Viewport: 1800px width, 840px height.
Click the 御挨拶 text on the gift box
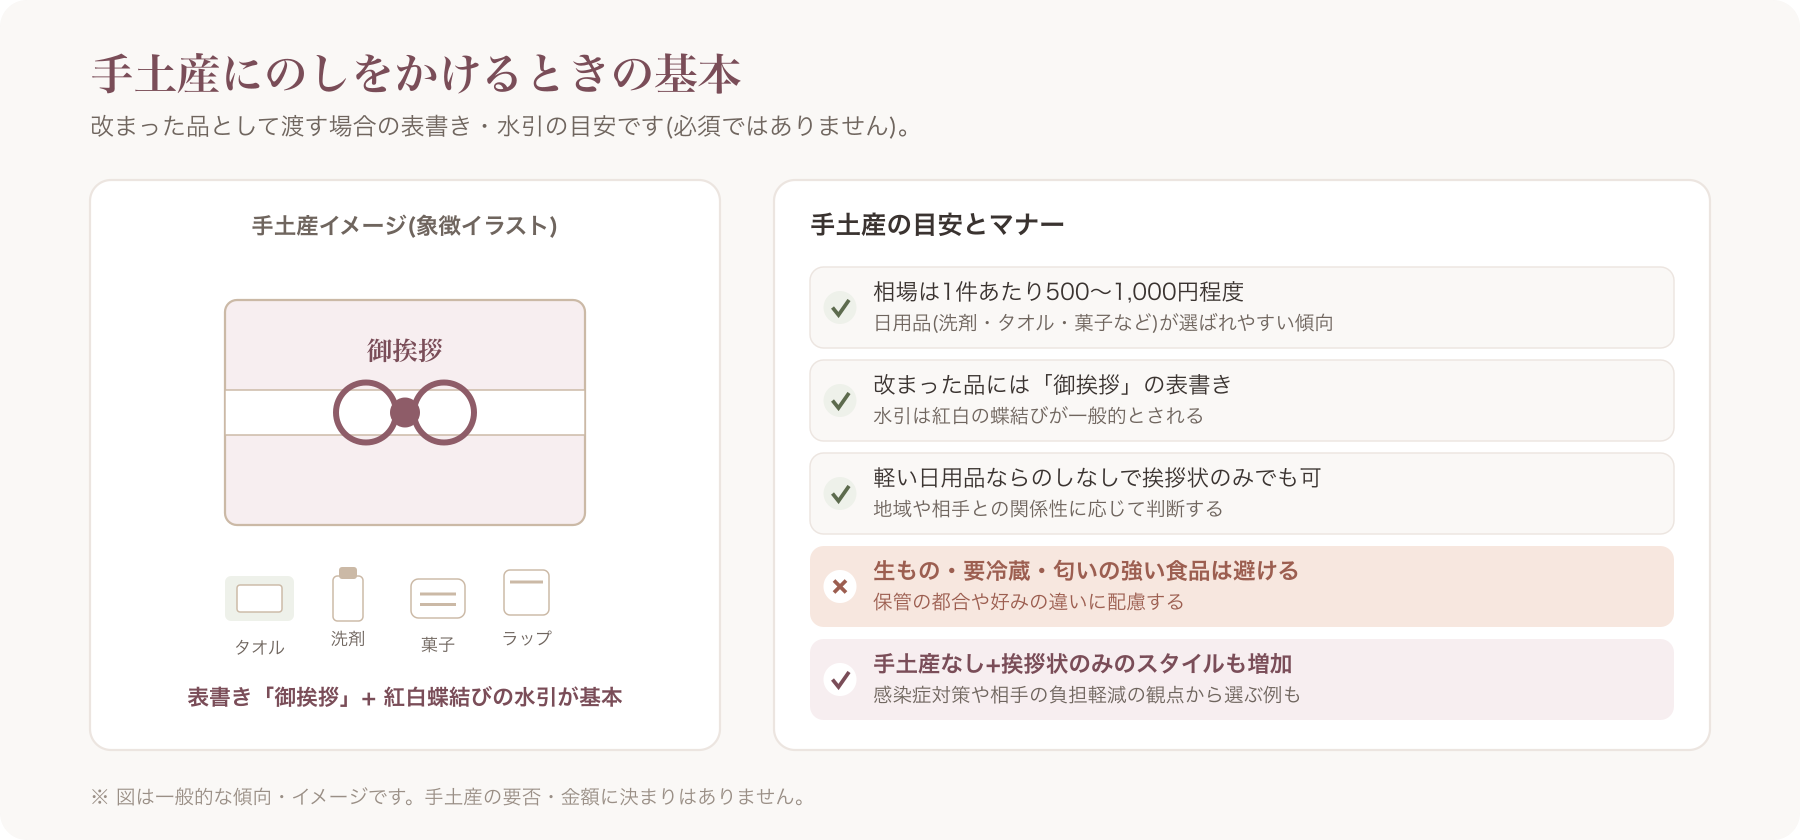click(405, 350)
